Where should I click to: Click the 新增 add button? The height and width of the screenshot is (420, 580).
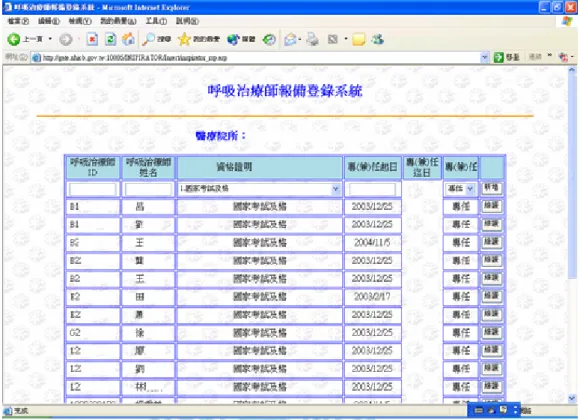[492, 188]
